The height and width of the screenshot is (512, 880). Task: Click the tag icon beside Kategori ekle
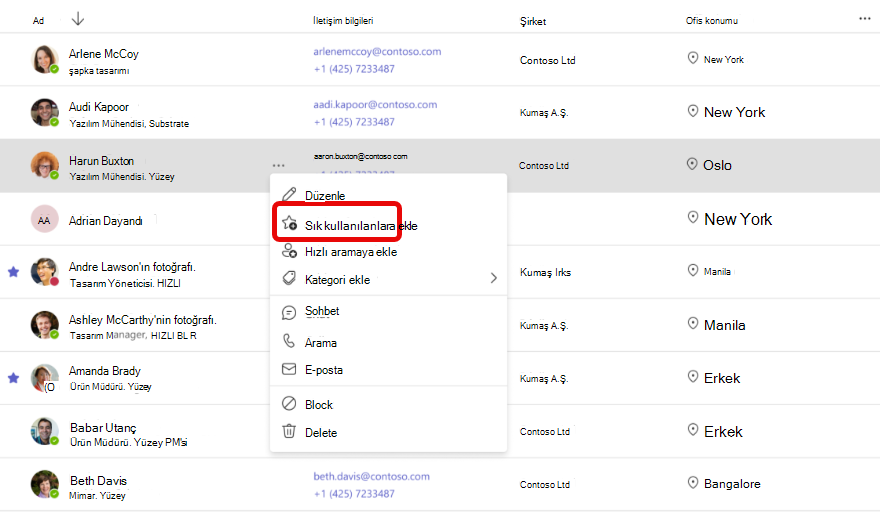tap(289, 278)
